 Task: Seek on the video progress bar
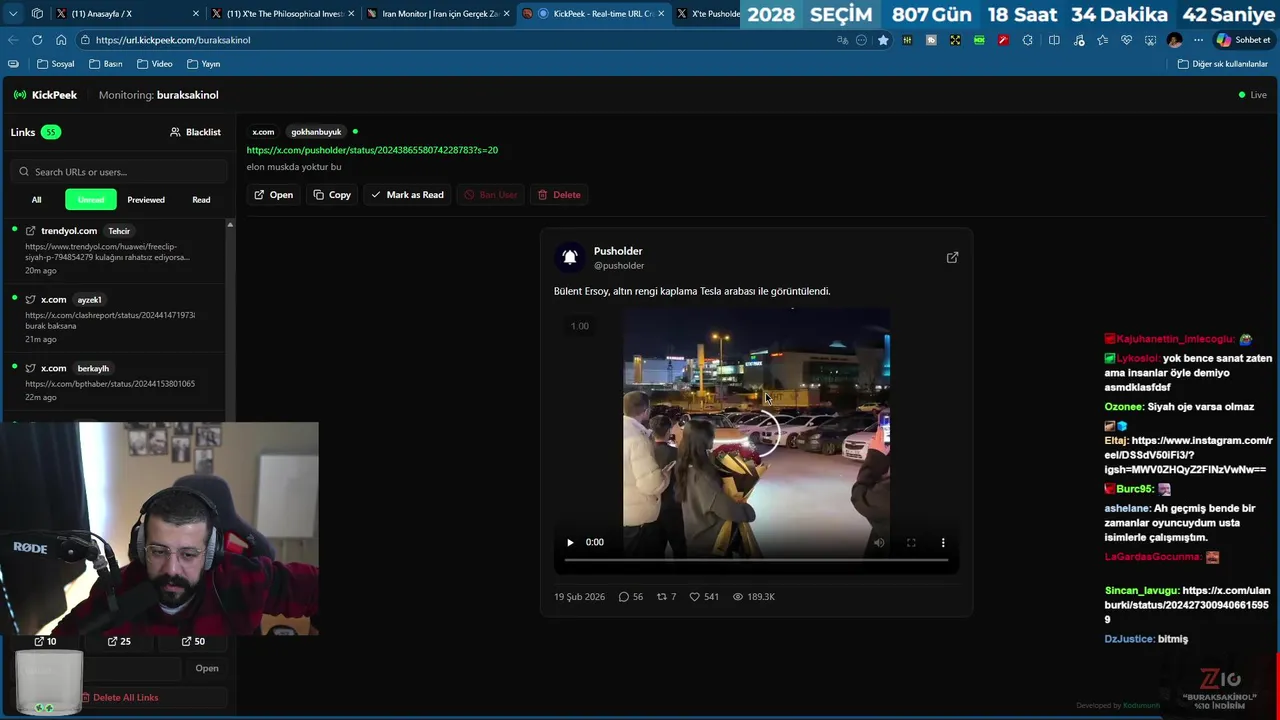tap(756, 560)
